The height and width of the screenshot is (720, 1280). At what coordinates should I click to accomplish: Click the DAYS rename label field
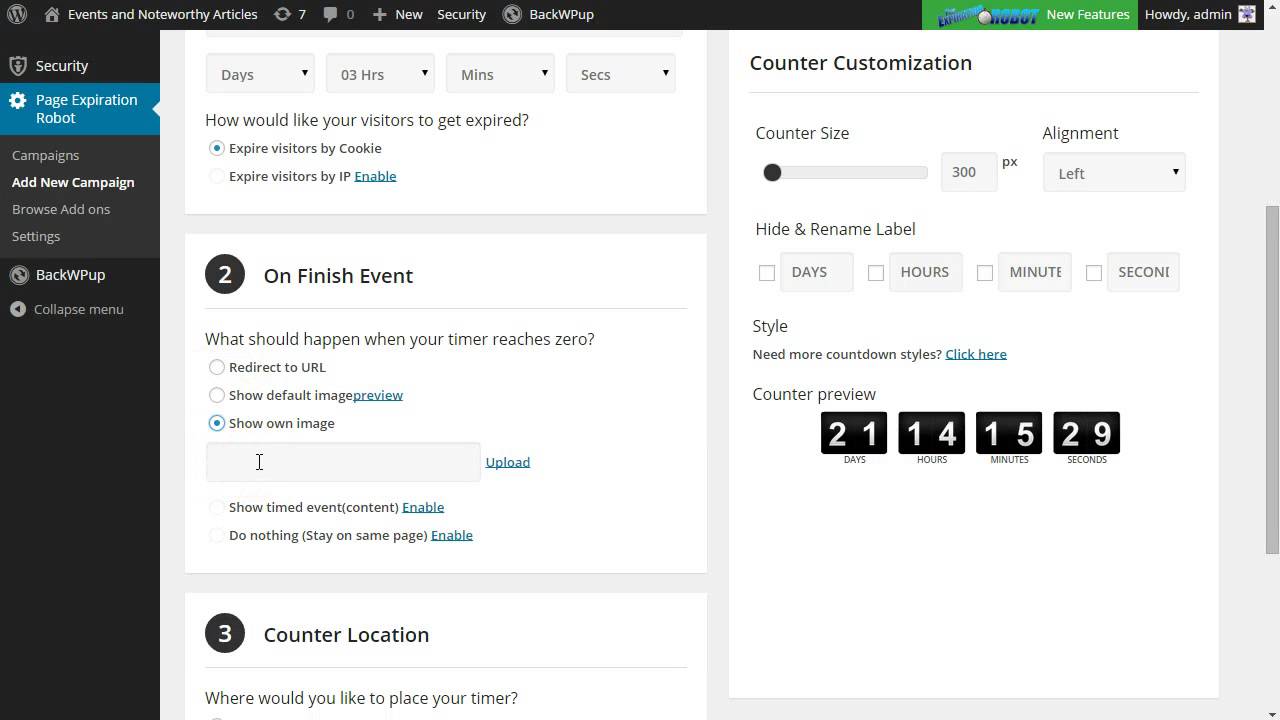[817, 272]
